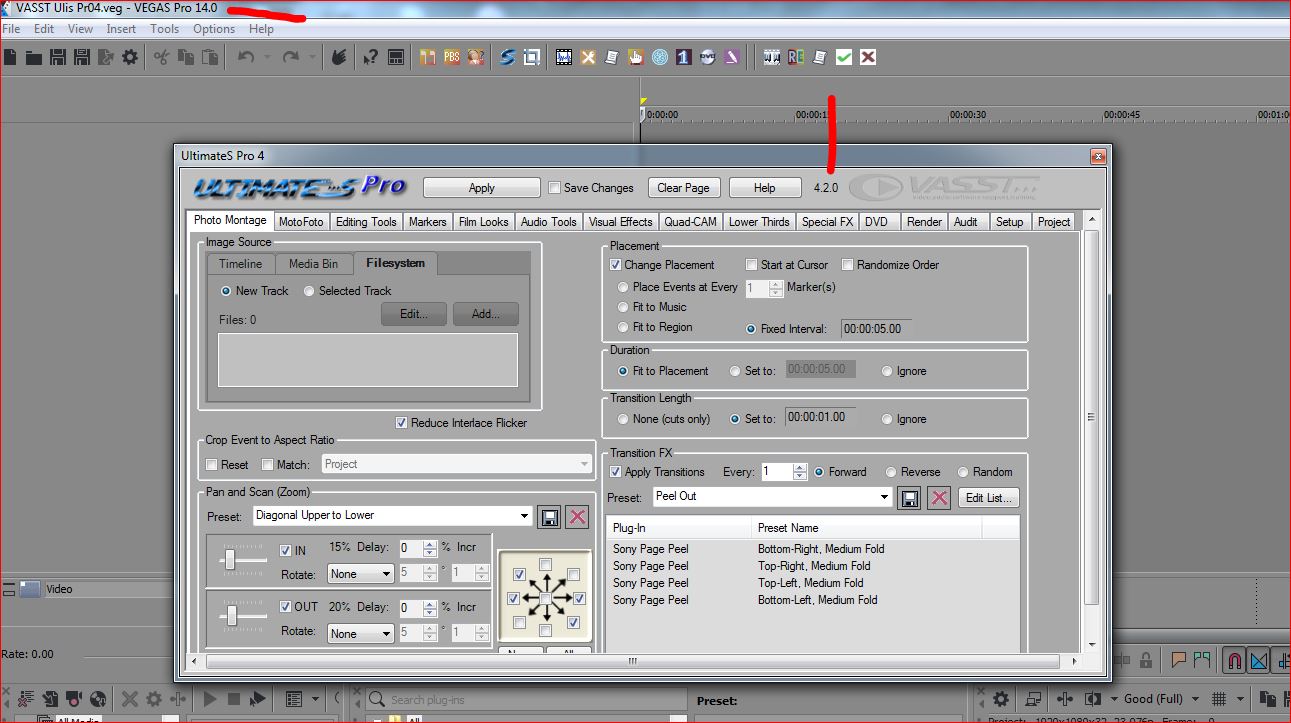Click the red X toolbar icon
This screenshot has height=723, width=1291.
[868, 57]
